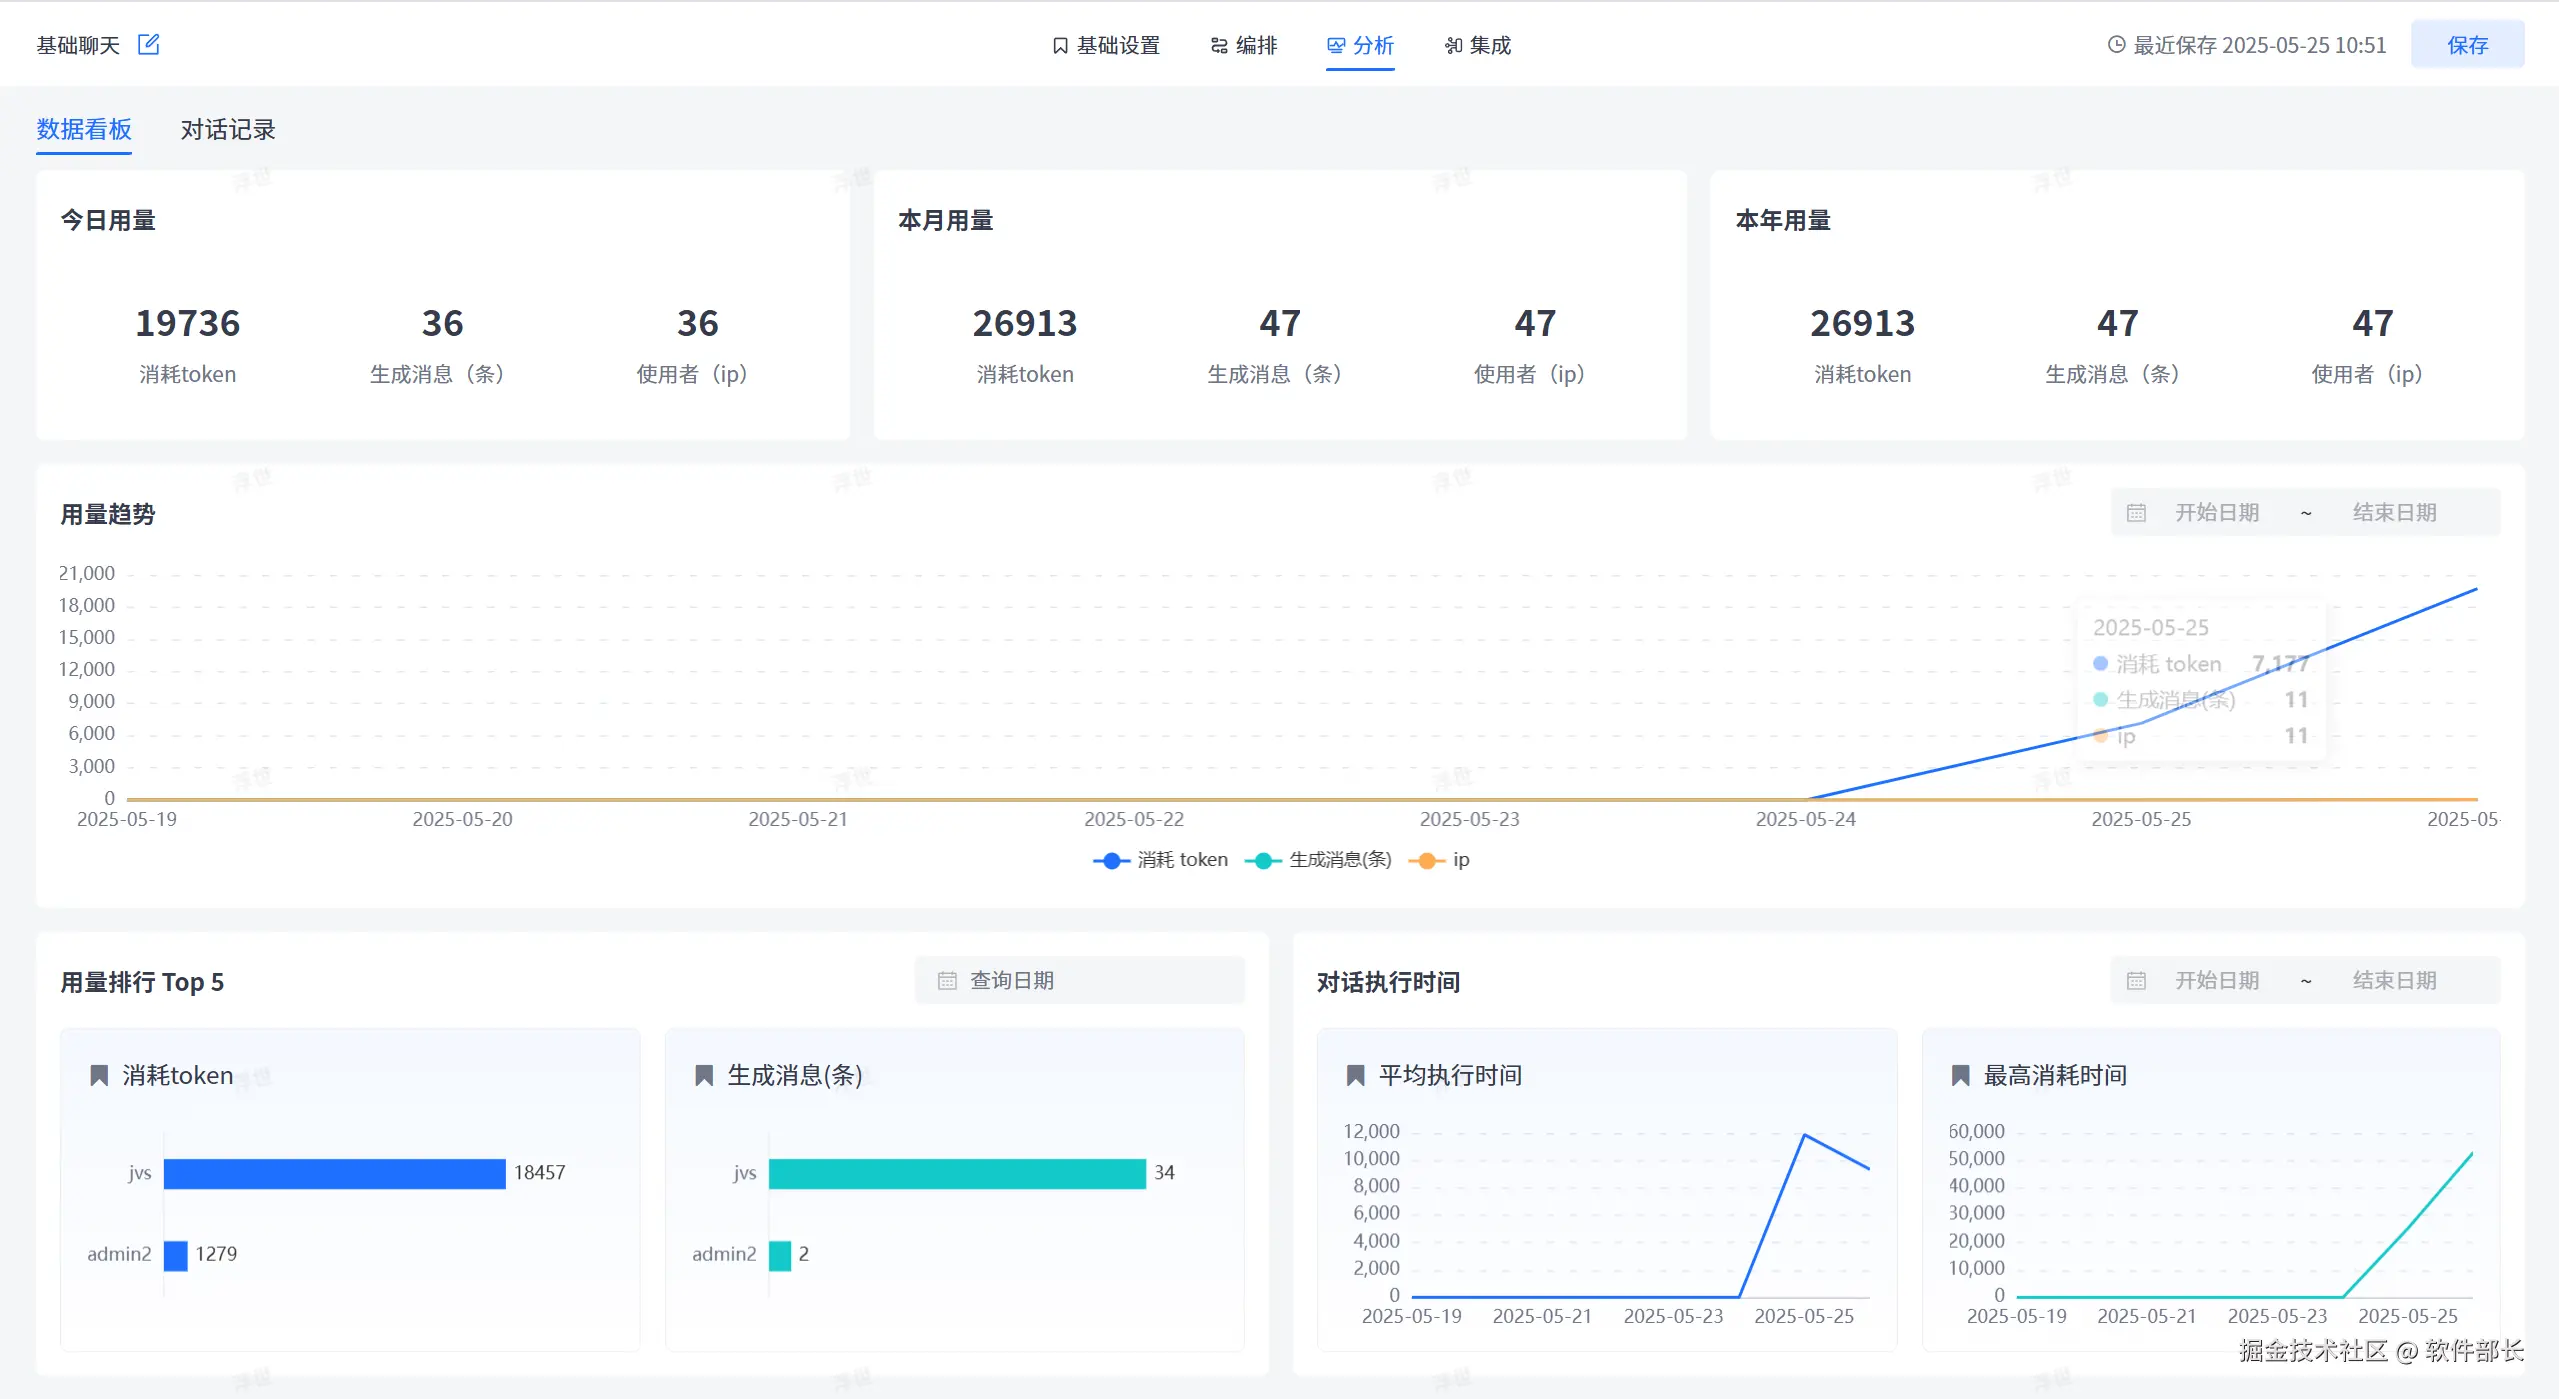This screenshot has width=2559, height=1399.
Task: Click calendar icon in 查询日期 field
Action: click(946, 981)
